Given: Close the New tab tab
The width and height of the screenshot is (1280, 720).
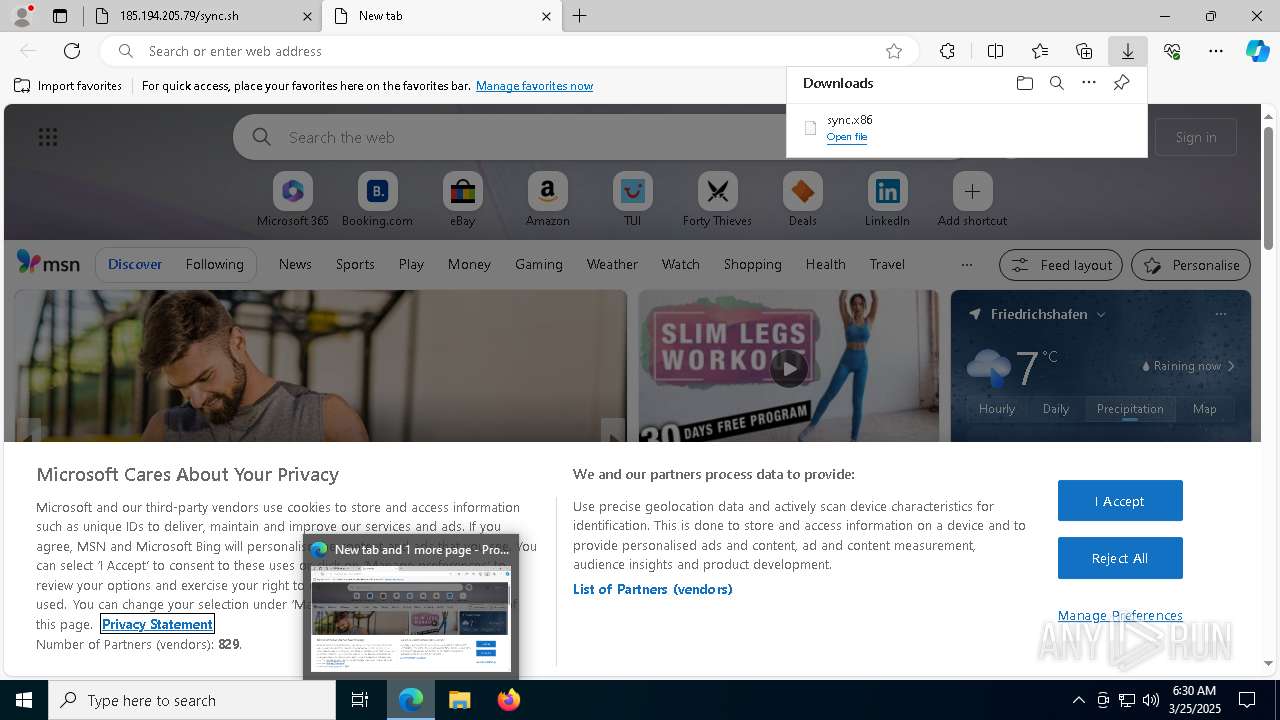Looking at the screenshot, I should click(546, 16).
